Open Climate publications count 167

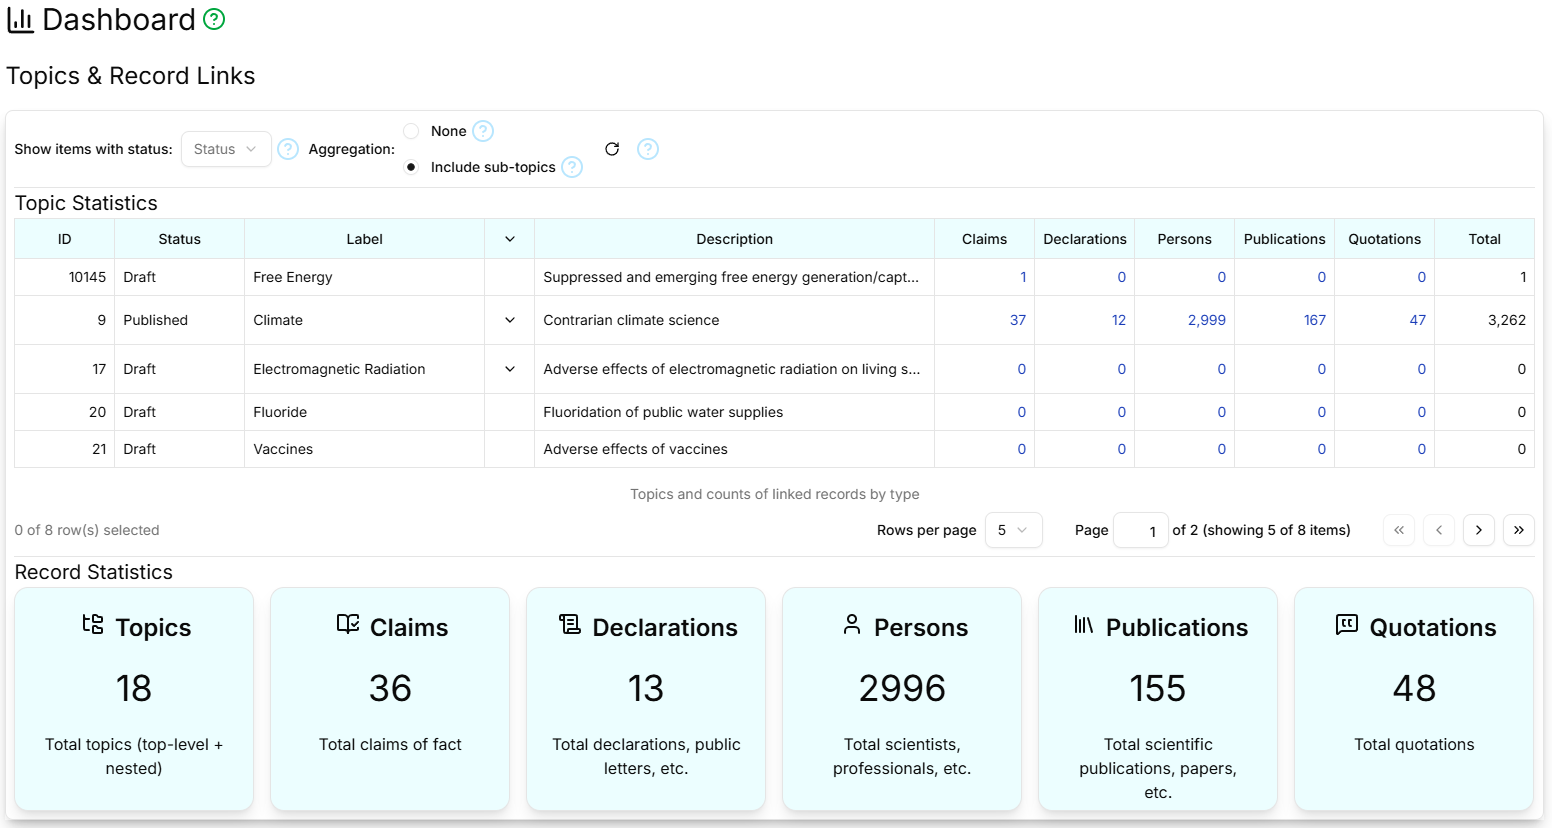click(x=1315, y=320)
